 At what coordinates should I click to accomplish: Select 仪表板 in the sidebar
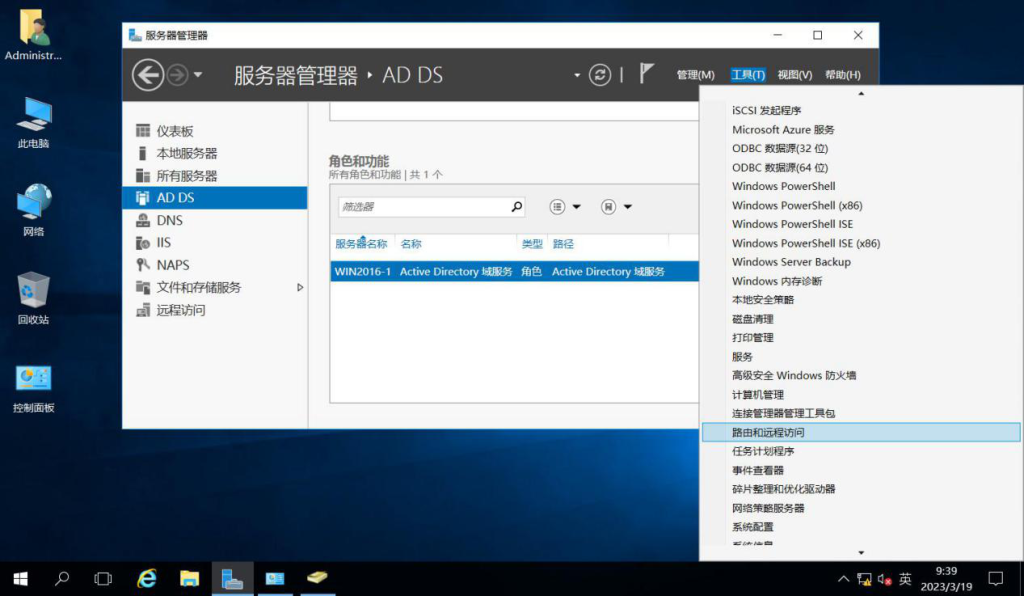tap(215, 131)
